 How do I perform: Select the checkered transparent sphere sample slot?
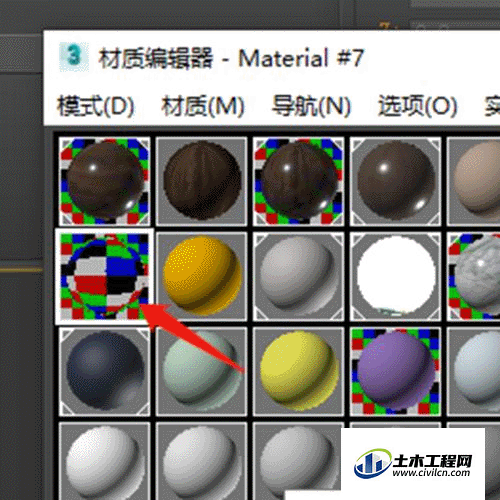[104, 276]
